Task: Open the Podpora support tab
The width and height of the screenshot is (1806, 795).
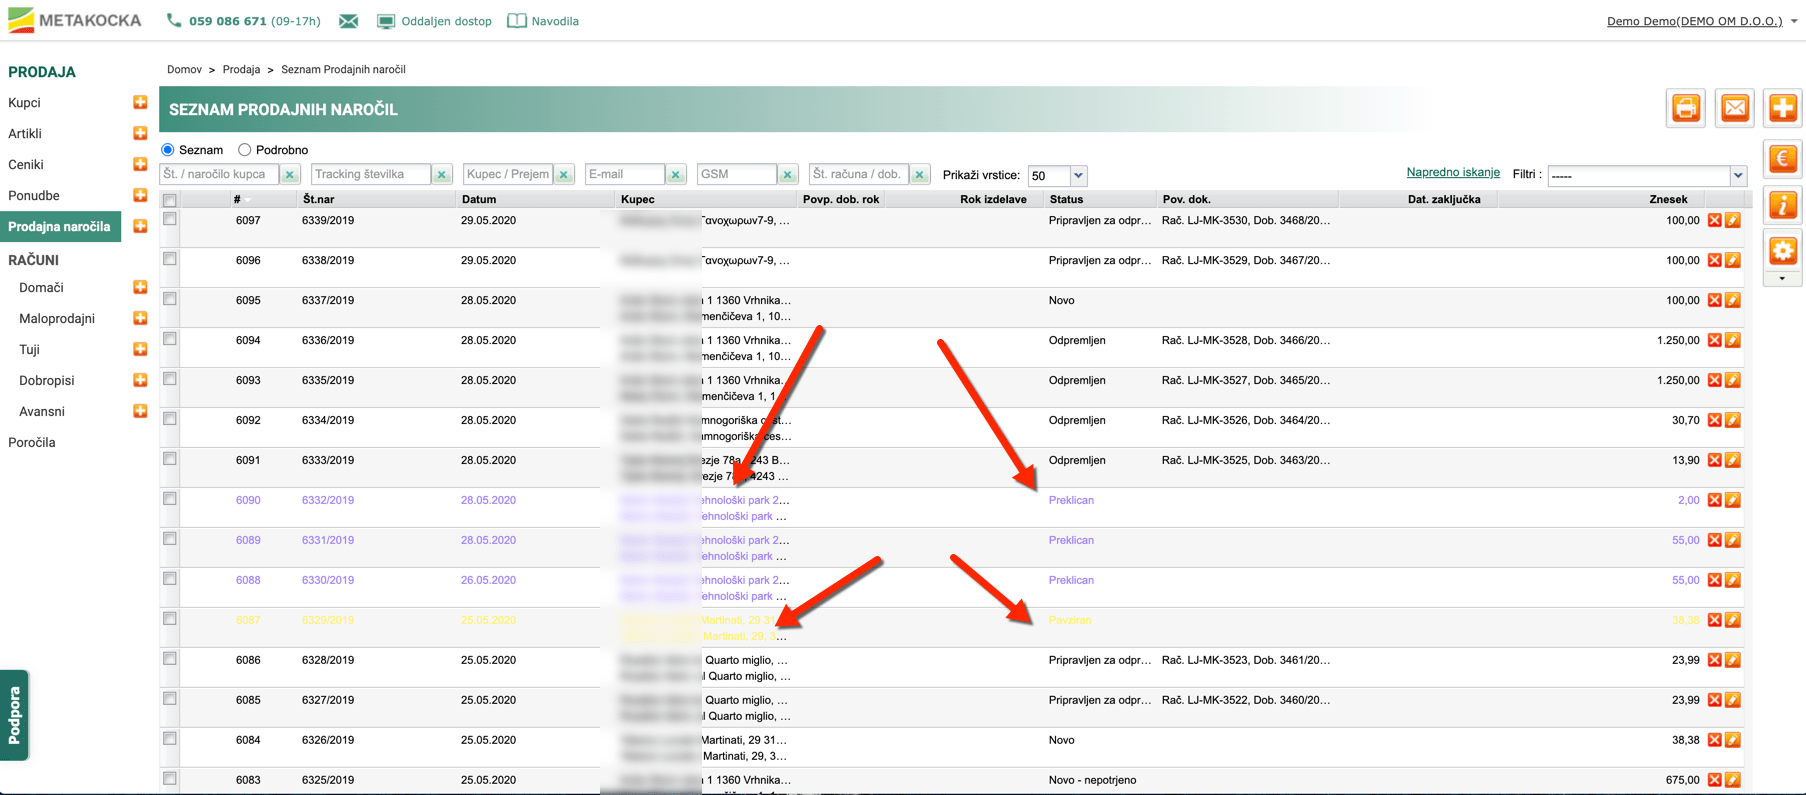Action: click(x=14, y=715)
